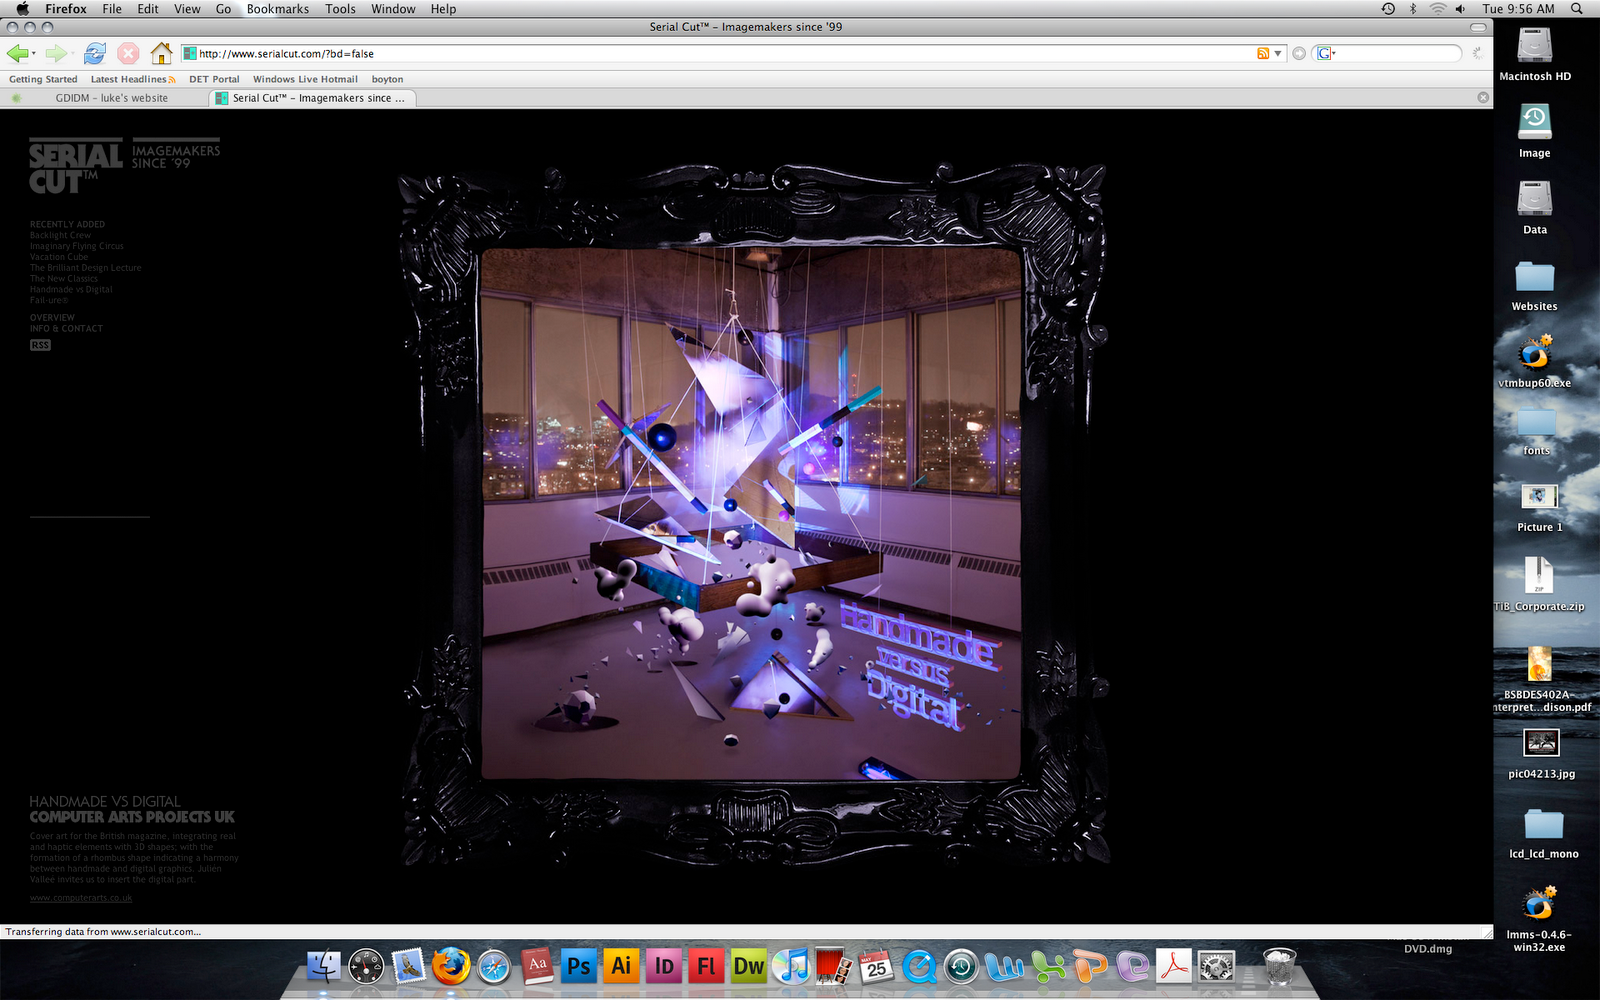Launch InDesign from the Dock
Screen dimensions: 1600x1000
pyautogui.click(x=663, y=966)
